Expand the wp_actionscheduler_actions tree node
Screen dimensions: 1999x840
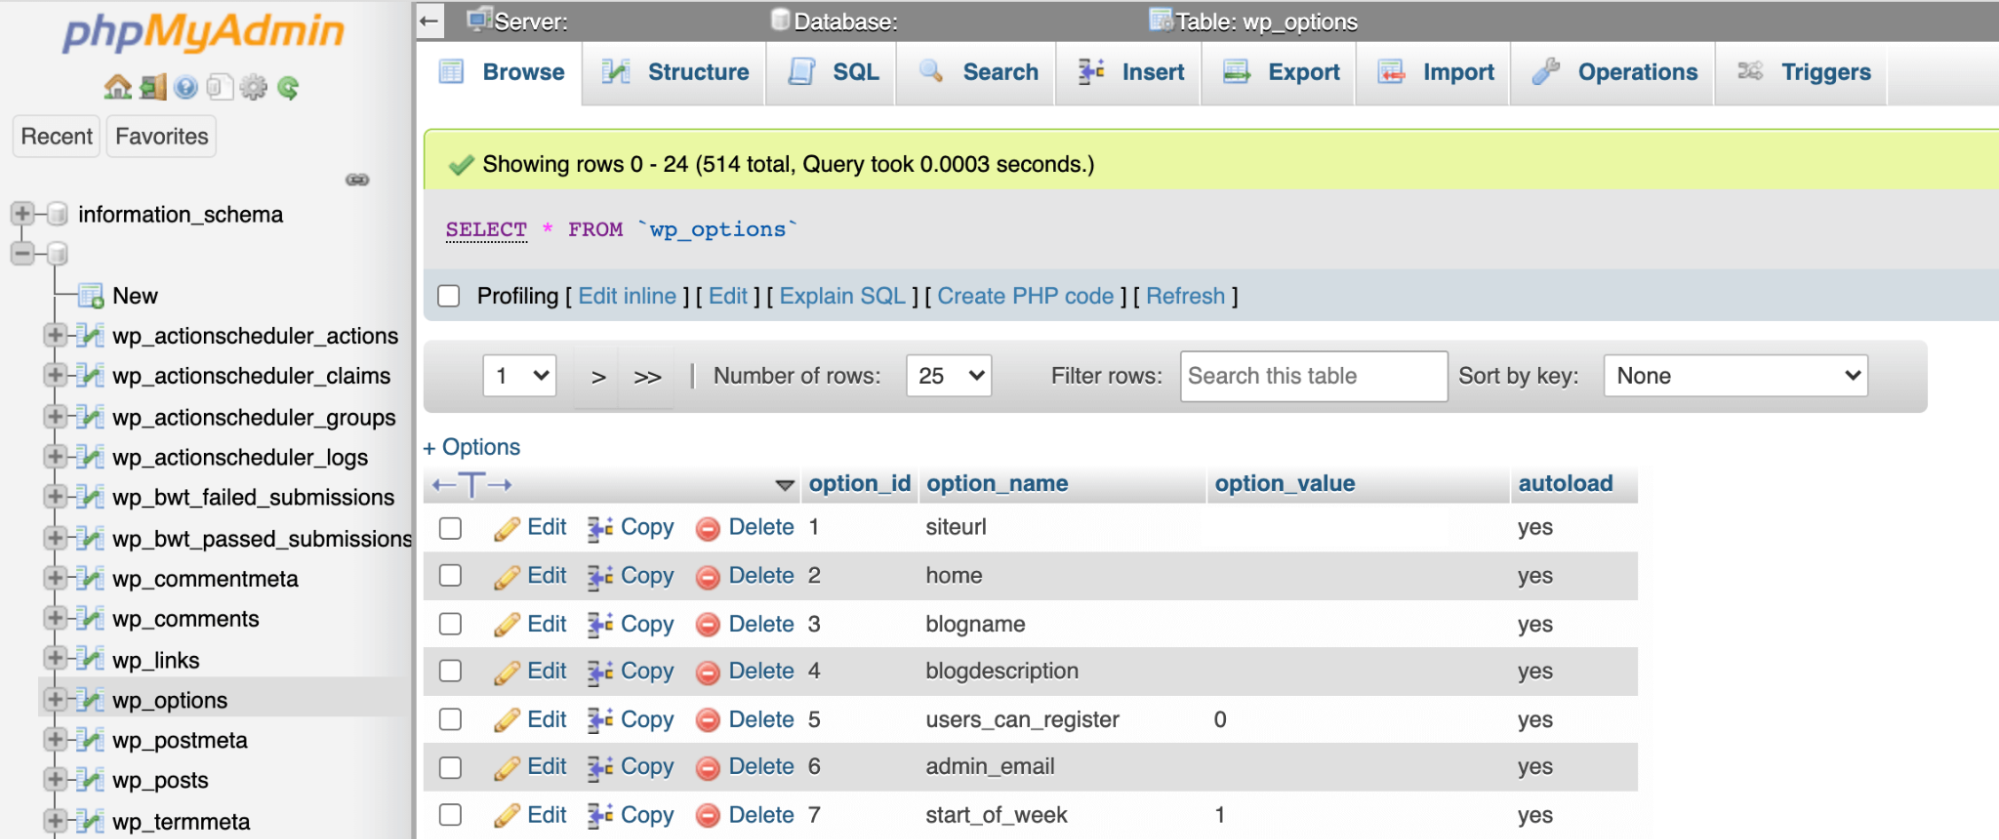click(56, 335)
